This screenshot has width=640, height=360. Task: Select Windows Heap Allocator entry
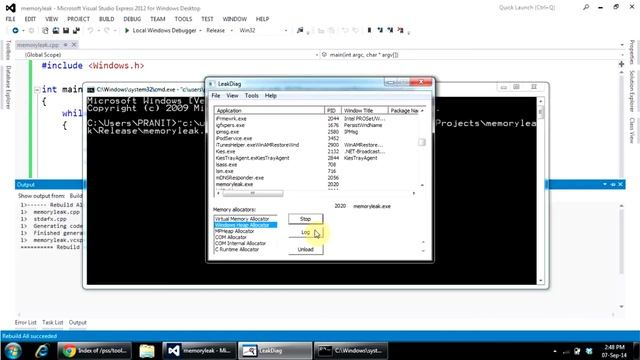click(245, 225)
